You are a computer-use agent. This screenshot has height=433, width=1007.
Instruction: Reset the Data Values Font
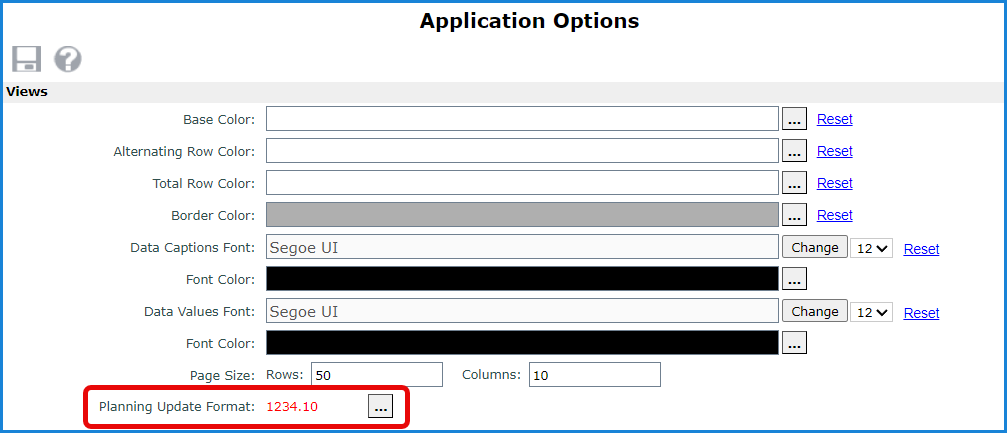click(x=921, y=313)
